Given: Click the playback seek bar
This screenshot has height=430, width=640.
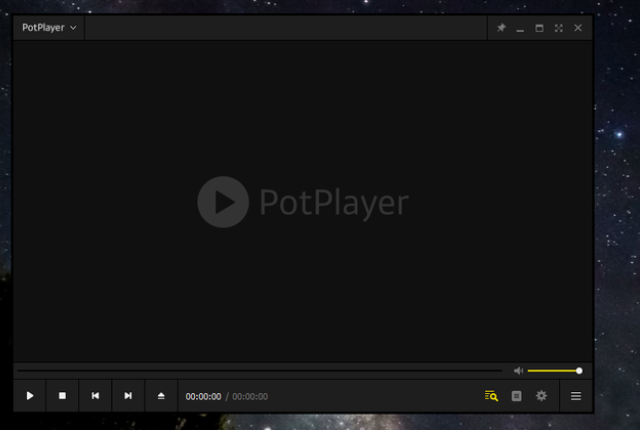Looking at the screenshot, I should click(x=260, y=371).
